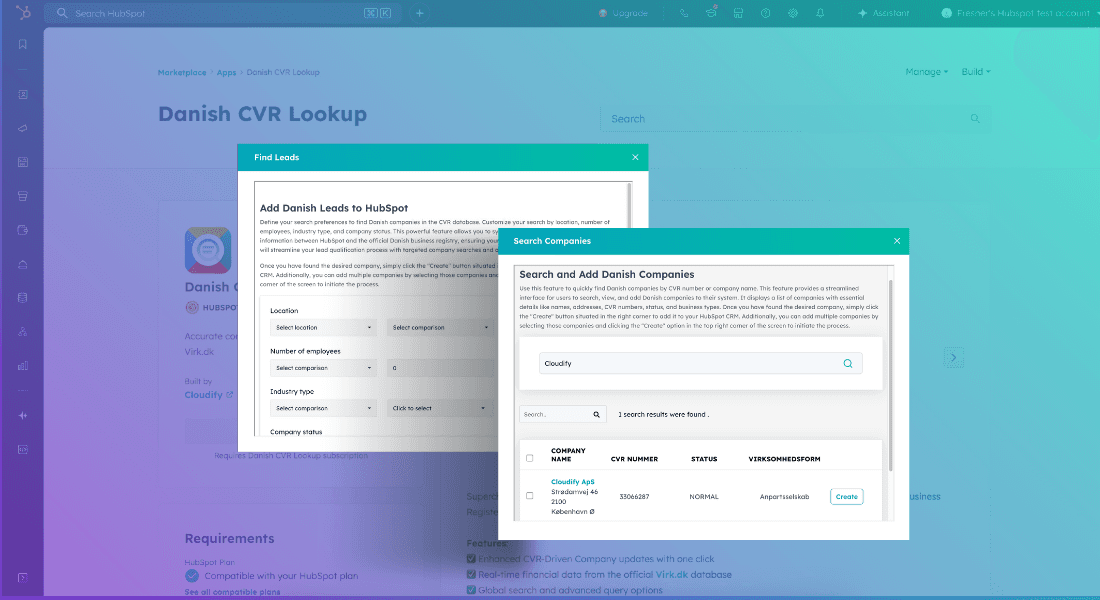Go to Marketplace breadcrumb

(x=182, y=72)
